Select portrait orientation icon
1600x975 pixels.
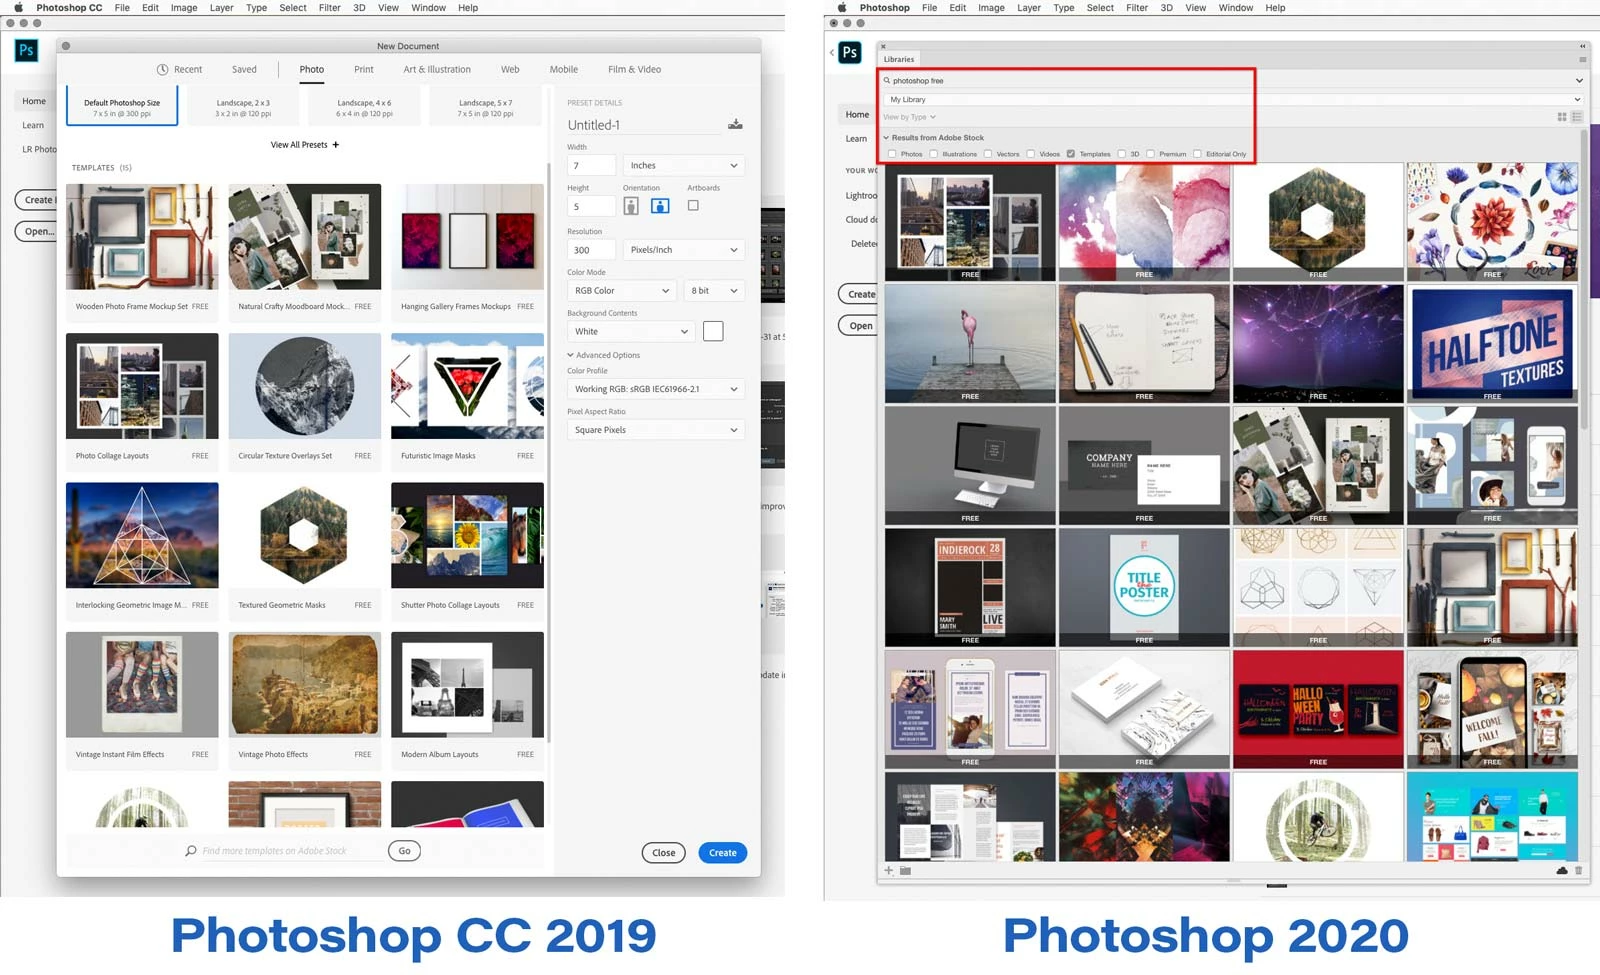(631, 206)
